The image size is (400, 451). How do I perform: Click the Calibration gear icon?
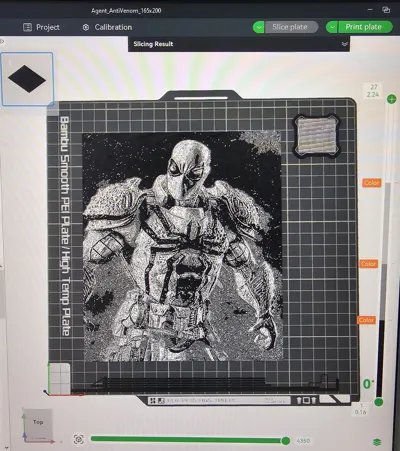pyautogui.click(x=86, y=27)
